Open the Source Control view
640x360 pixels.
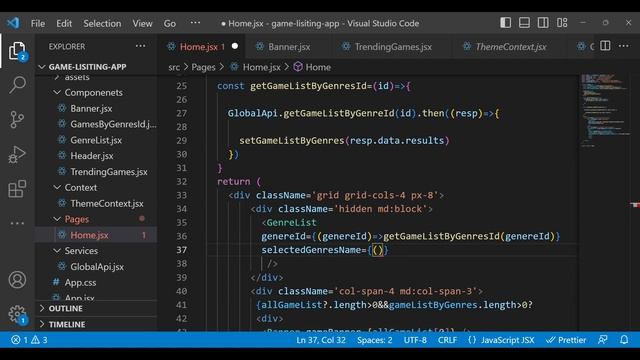point(17,120)
